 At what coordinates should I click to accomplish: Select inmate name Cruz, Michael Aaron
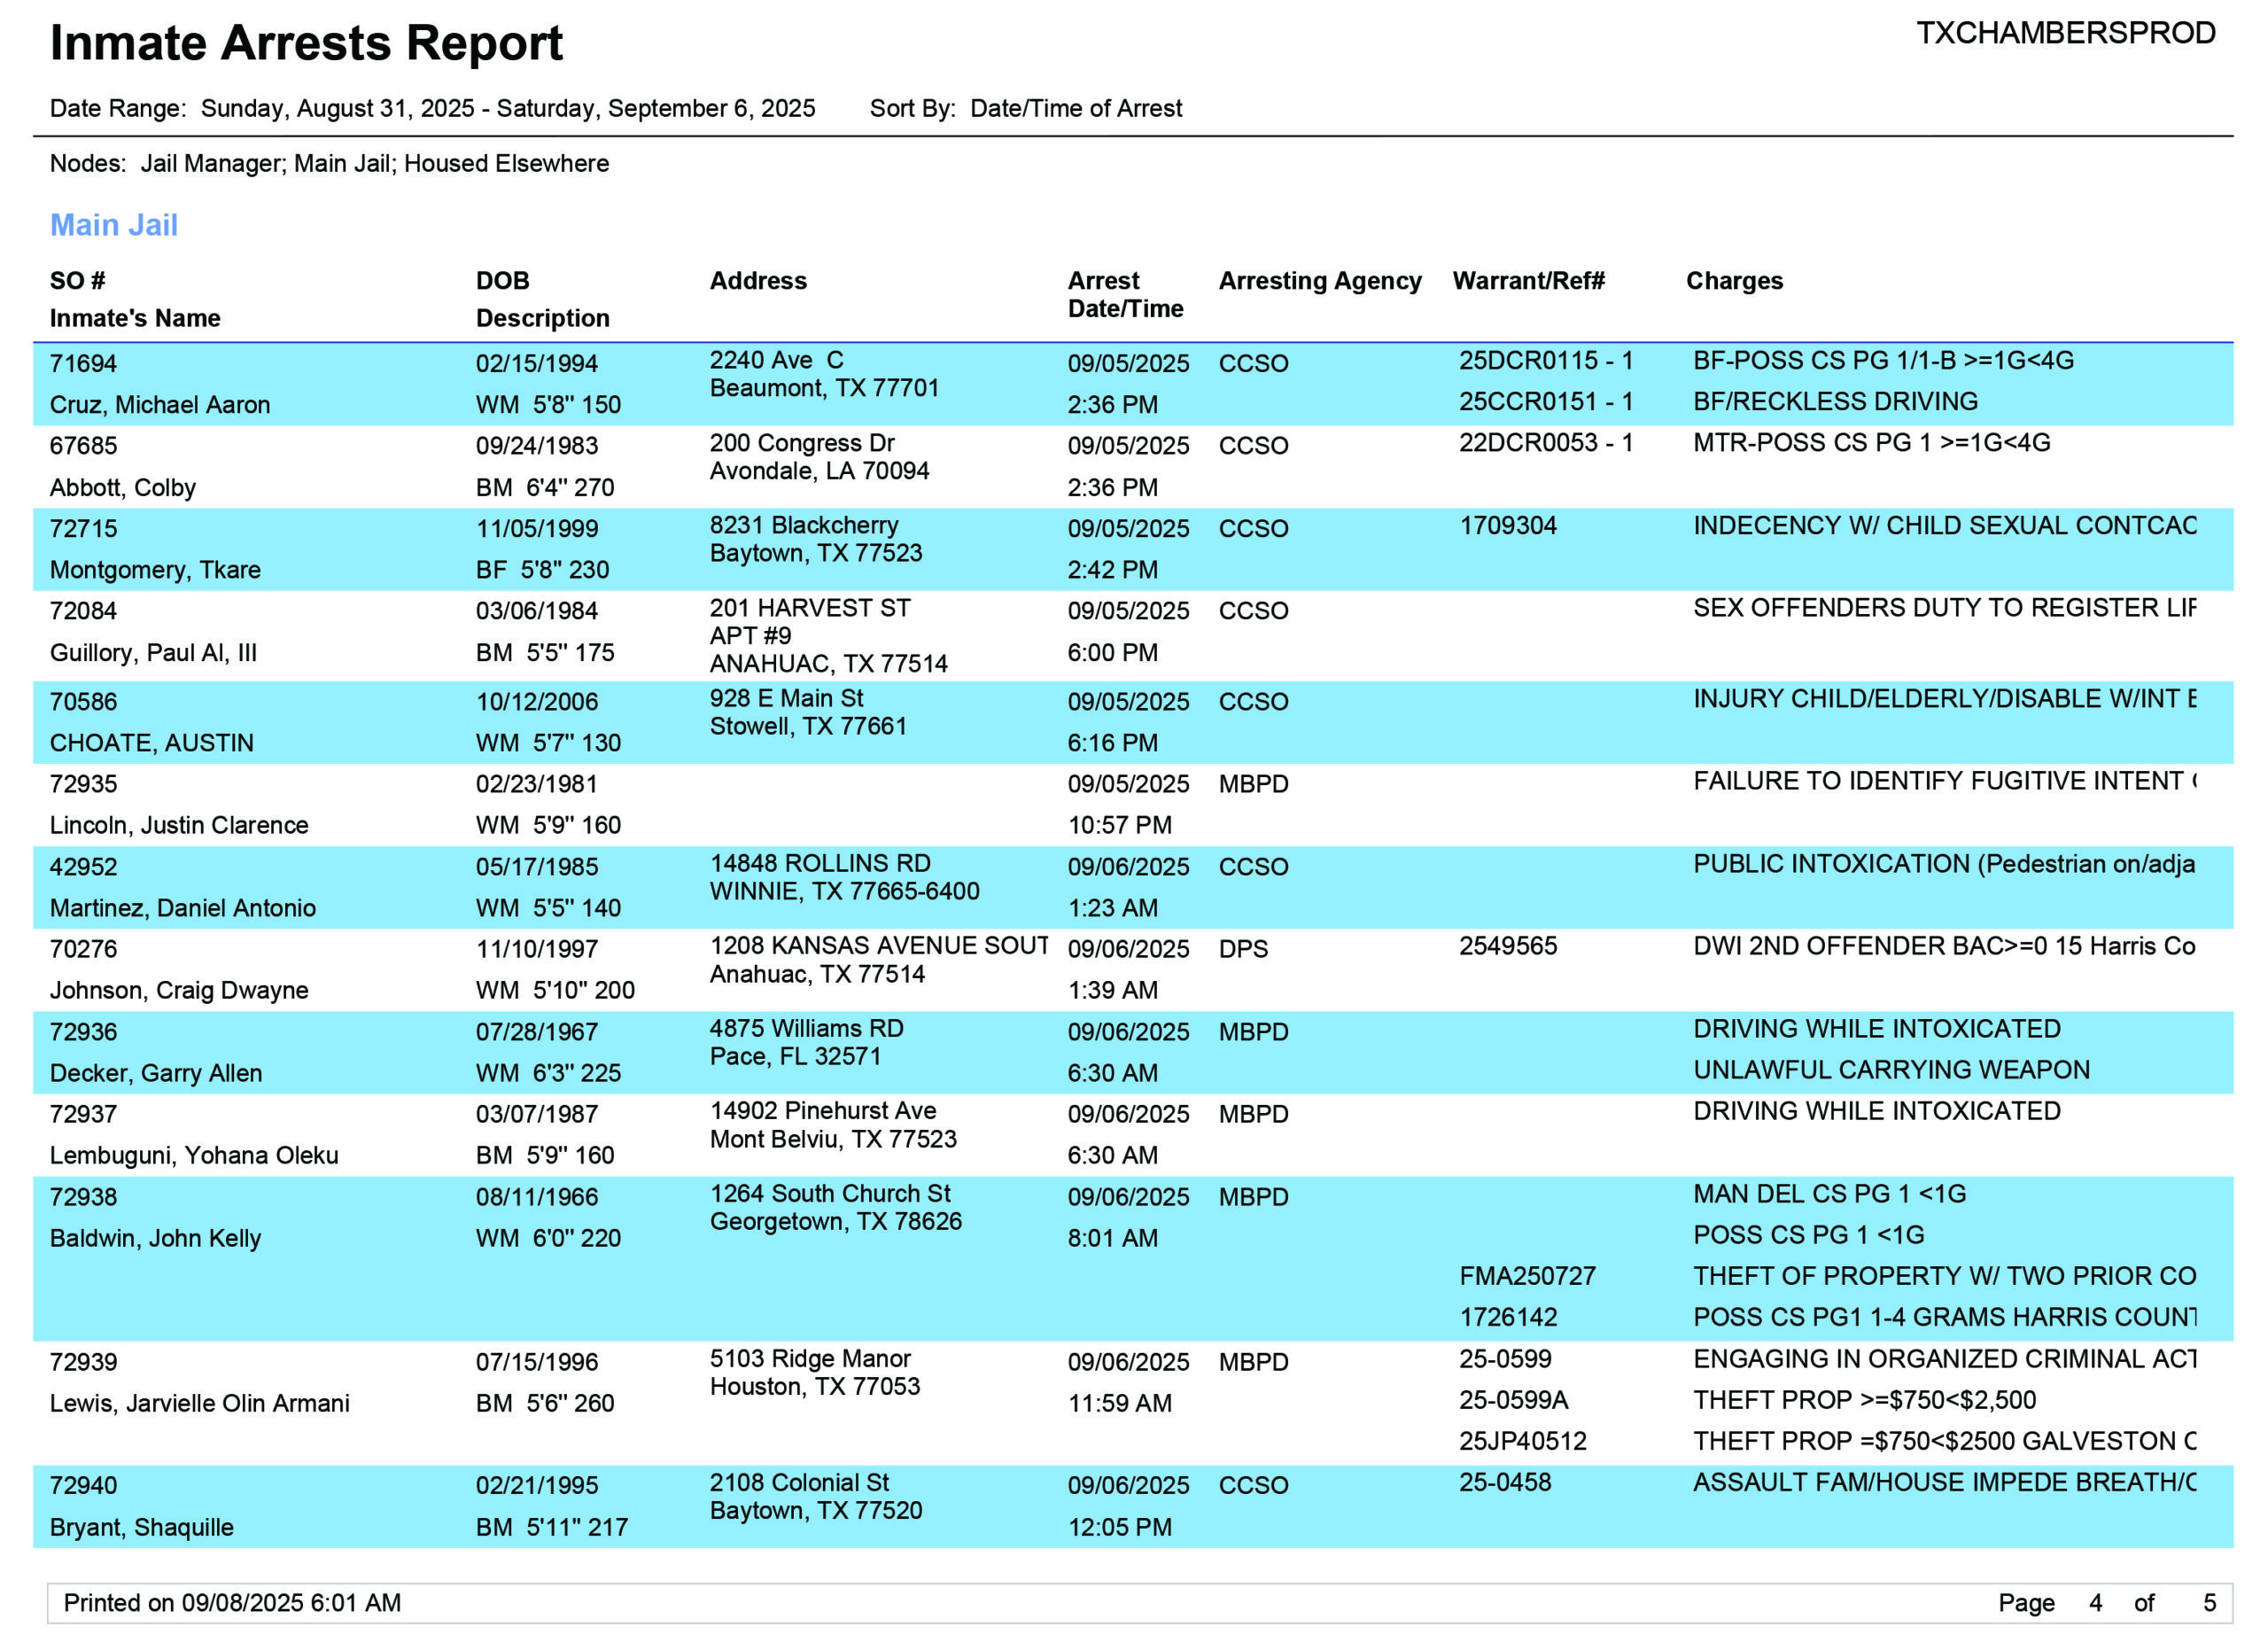pyautogui.click(x=160, y=404)
